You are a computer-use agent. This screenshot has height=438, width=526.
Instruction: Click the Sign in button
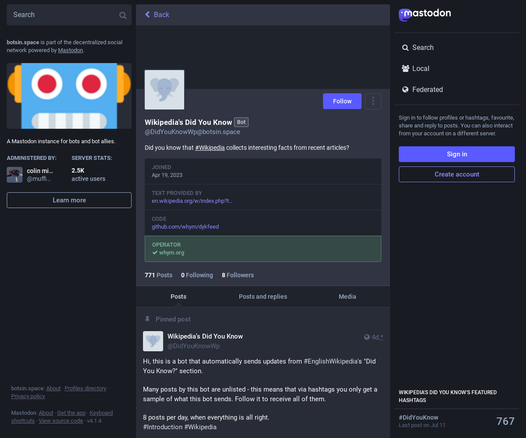(457, 154)
